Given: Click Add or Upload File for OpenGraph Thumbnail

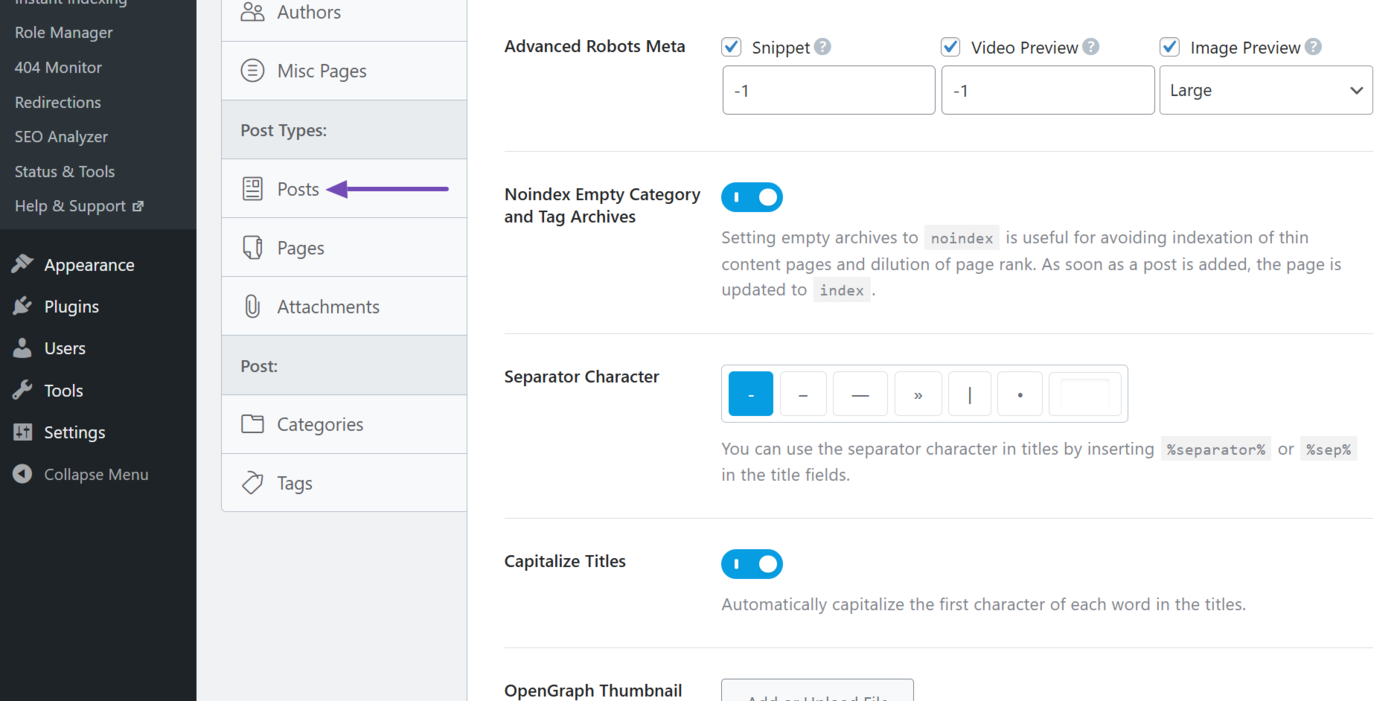Looking at the screenshot, I should [817, 694].
